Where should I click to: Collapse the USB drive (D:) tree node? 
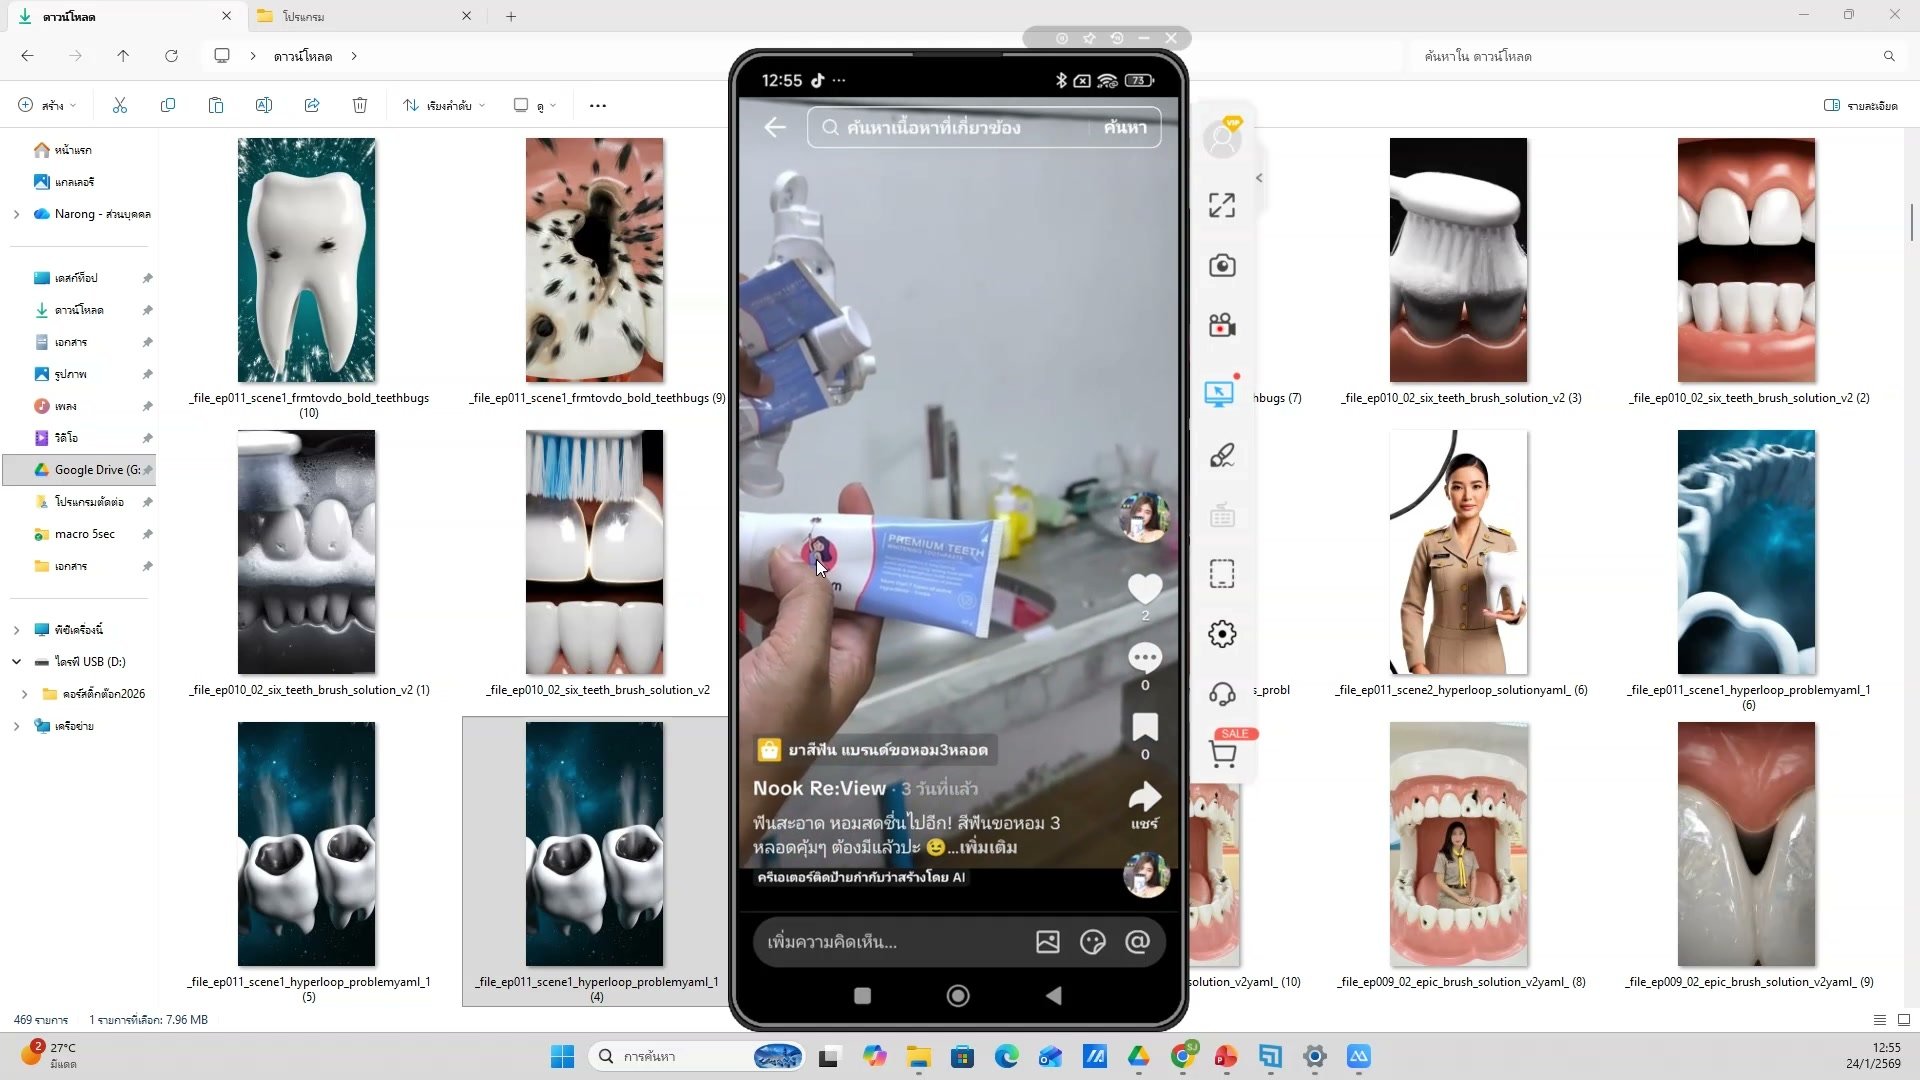point(16,662)
